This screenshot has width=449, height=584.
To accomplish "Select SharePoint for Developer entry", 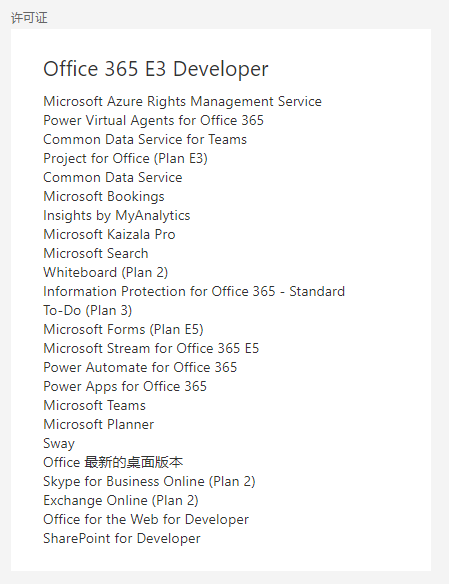I will point(122,538).
